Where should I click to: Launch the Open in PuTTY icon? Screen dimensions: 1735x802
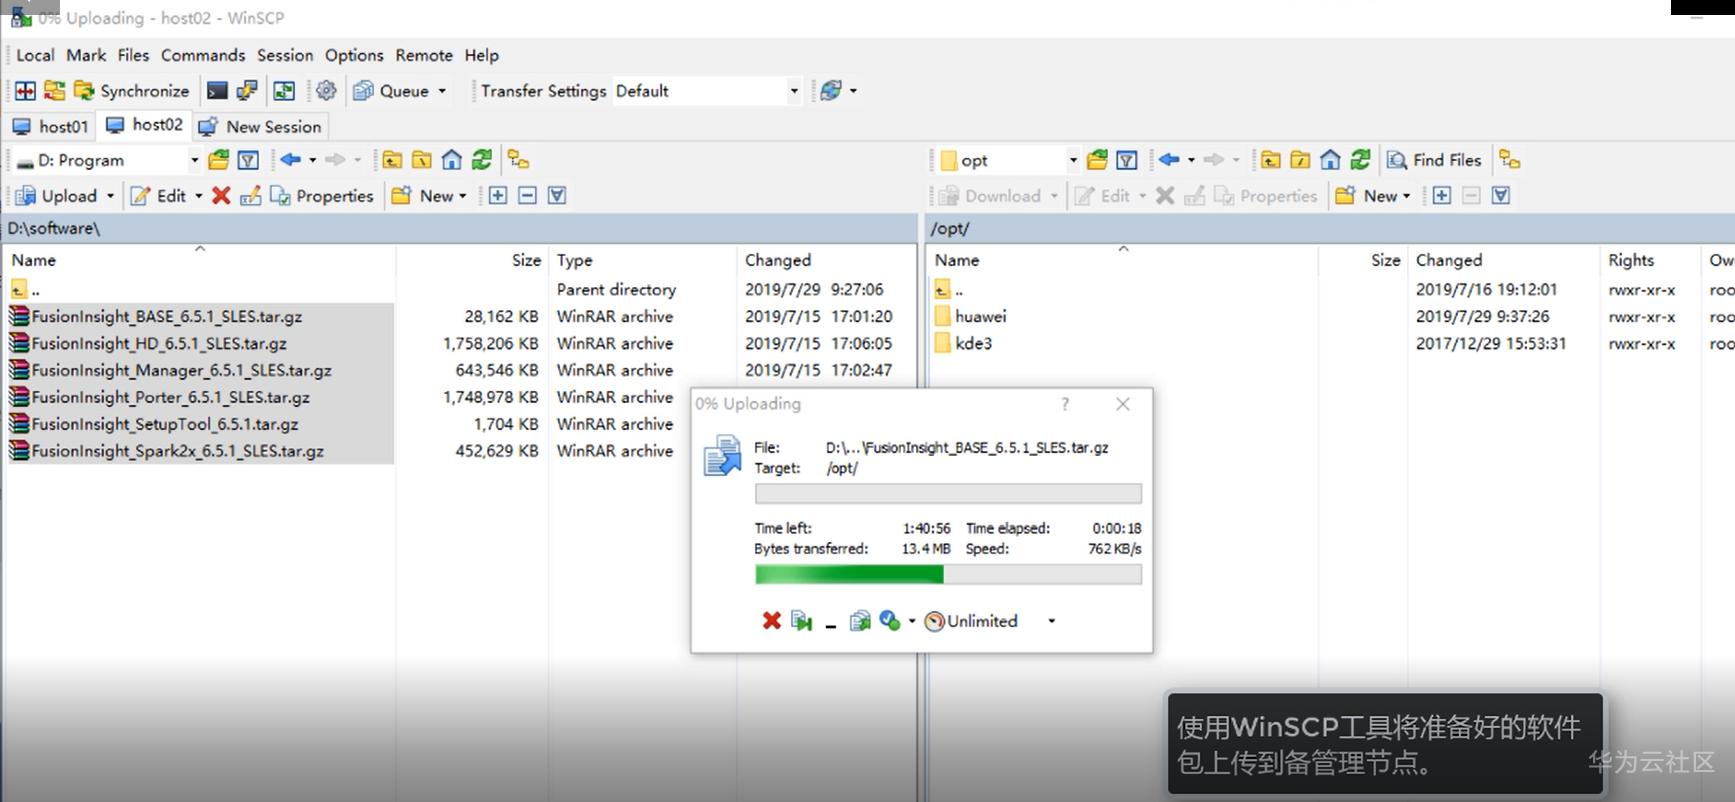coord(247,91)
